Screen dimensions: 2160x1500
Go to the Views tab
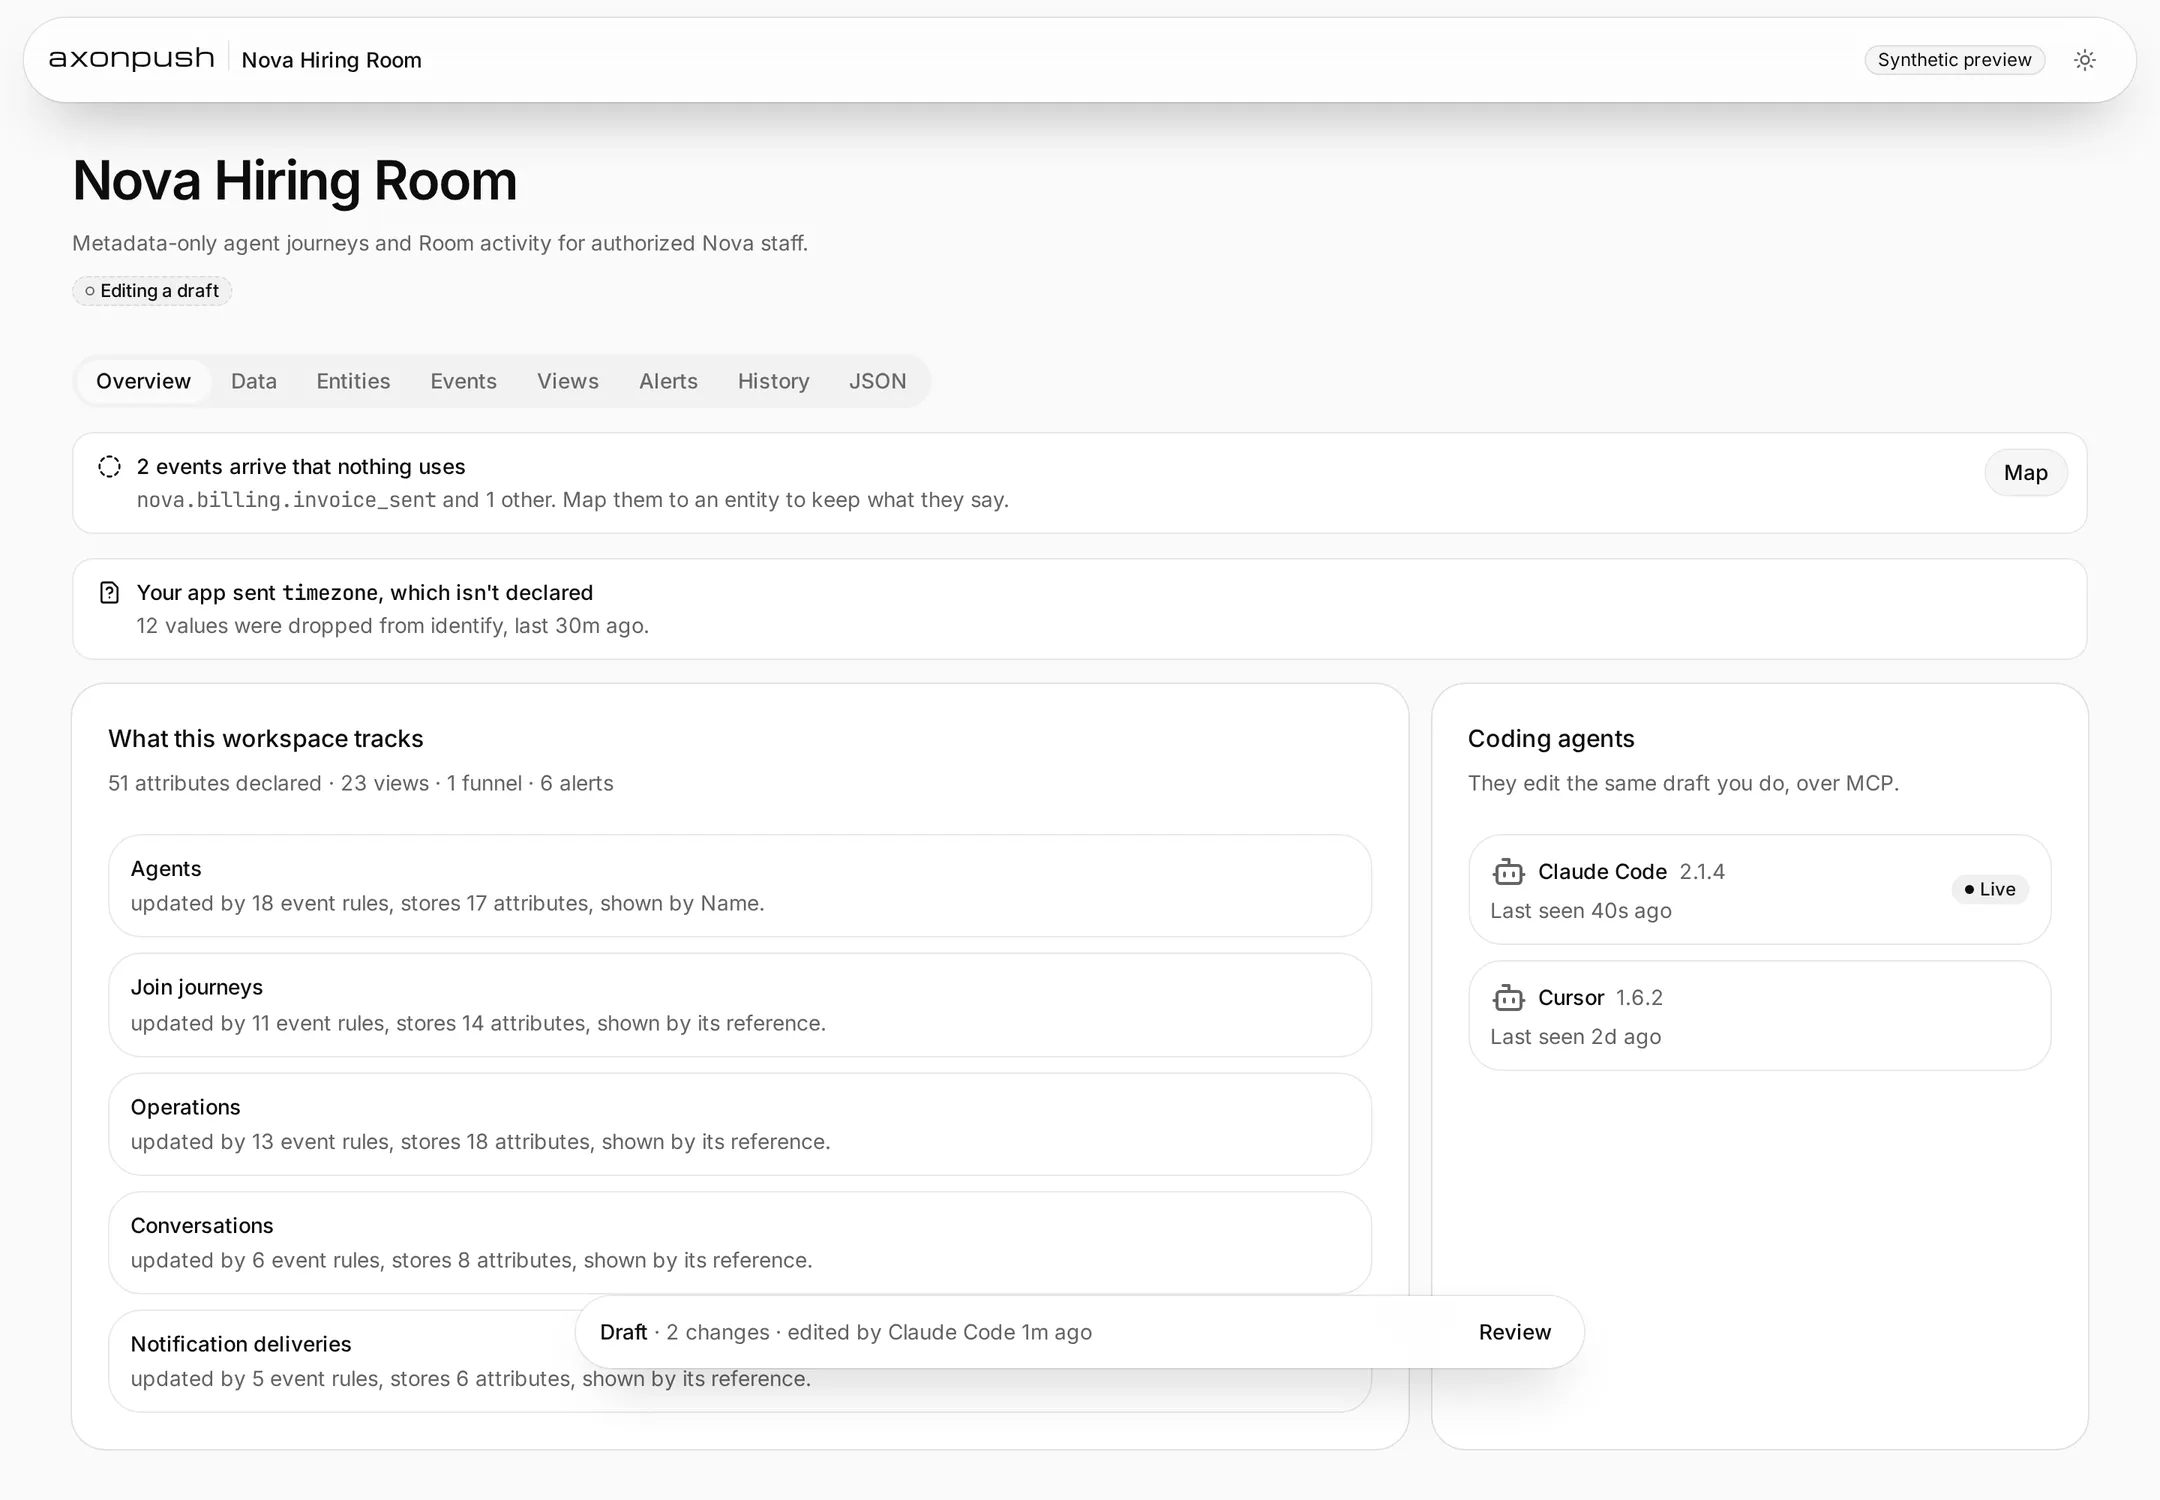point(568,381)
